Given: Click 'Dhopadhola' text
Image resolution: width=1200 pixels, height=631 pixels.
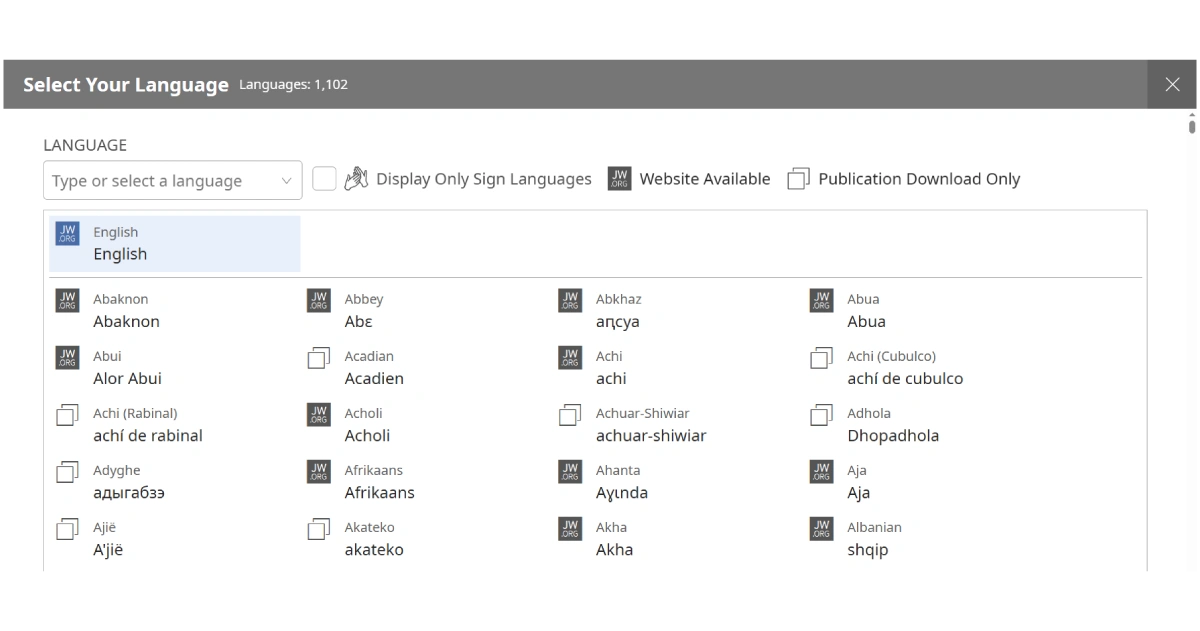Looking at the screenshot, I should [x=893, y=436].
